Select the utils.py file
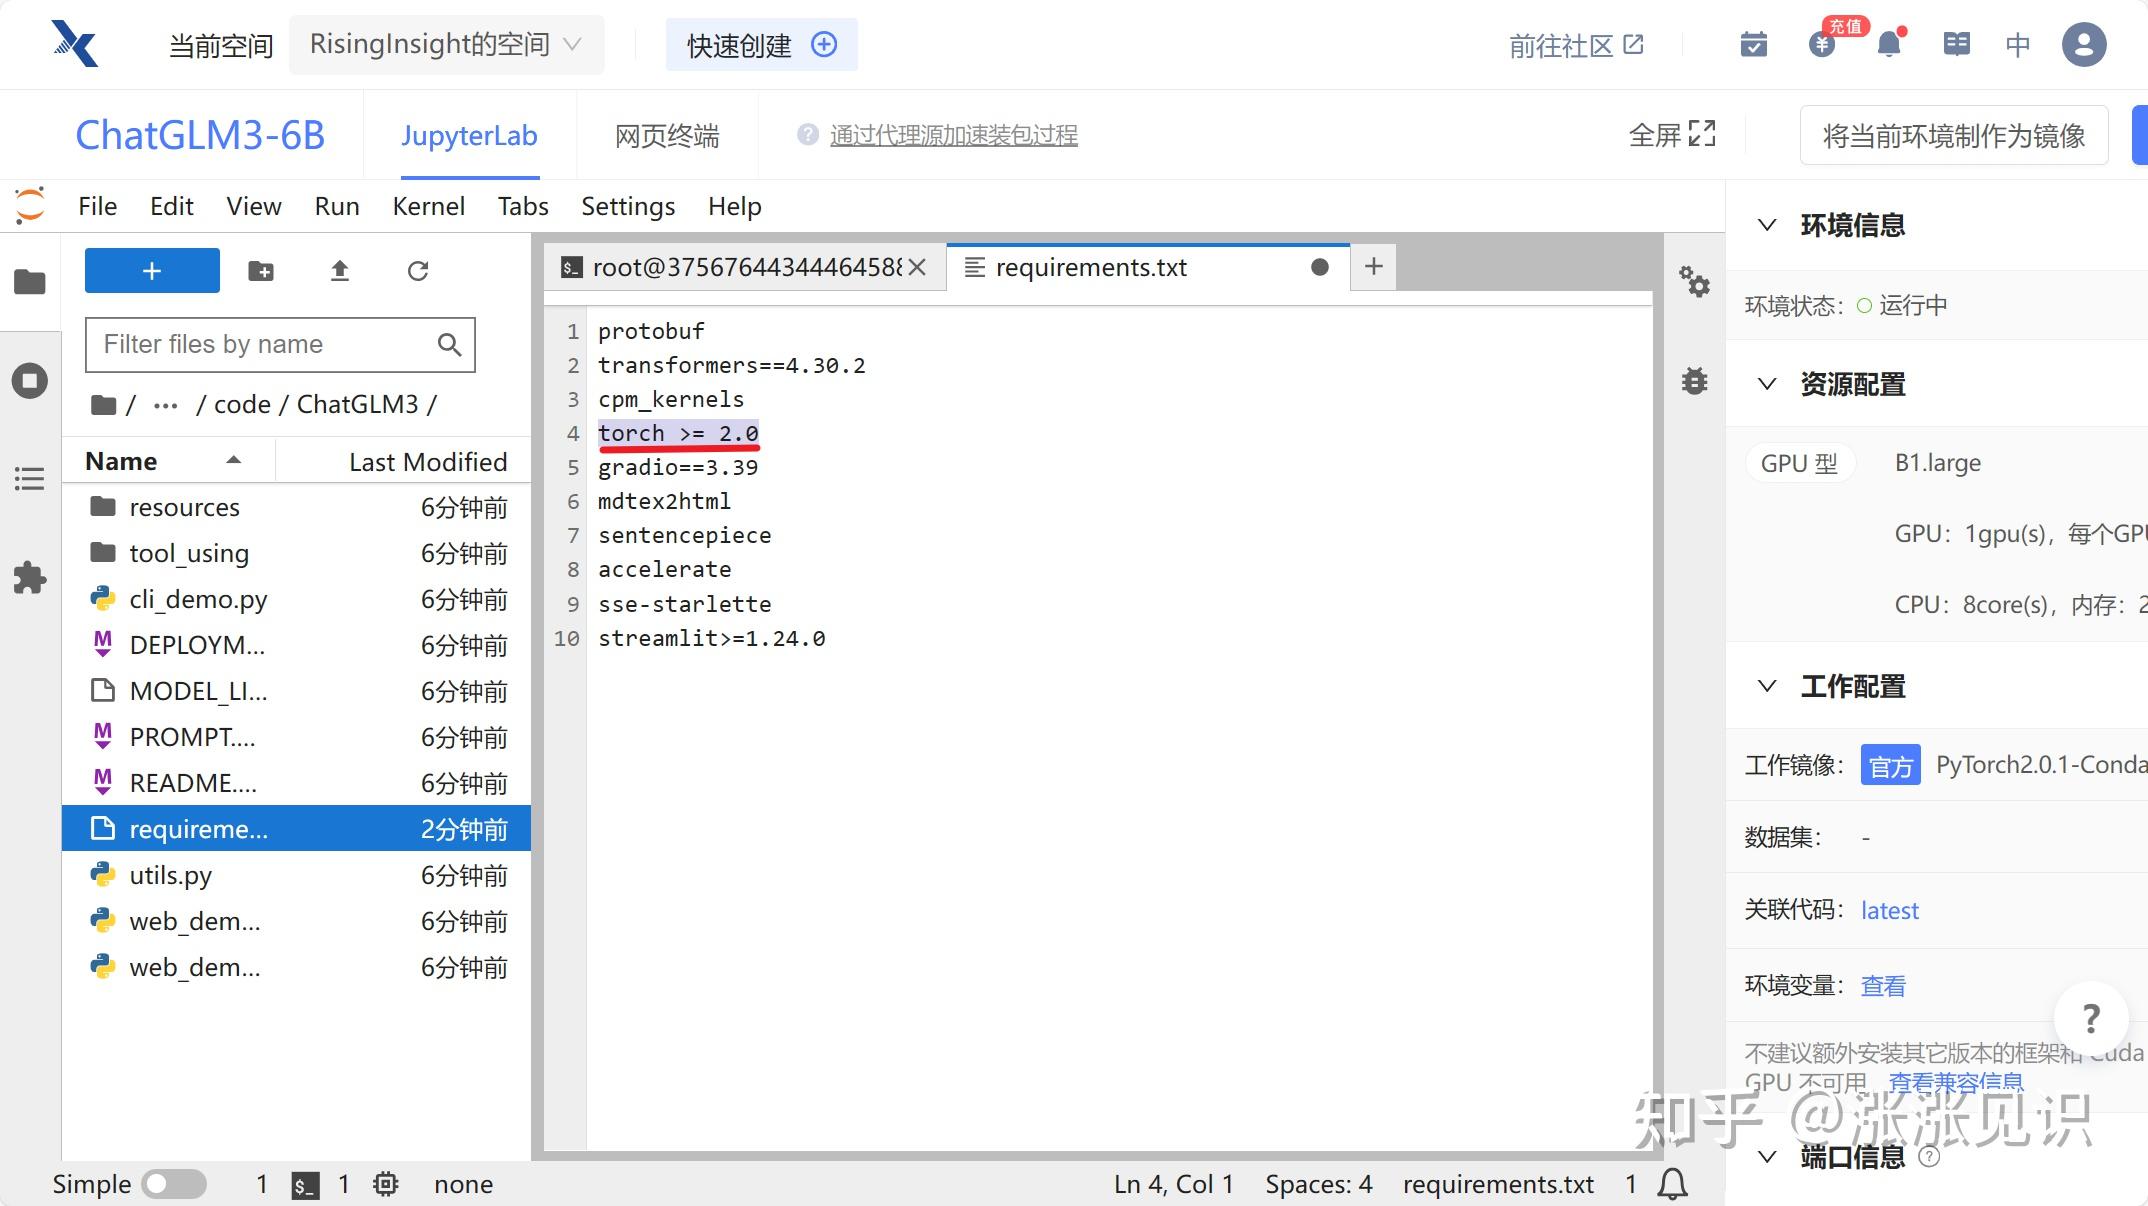 pyautogui.click(x=297, y=875)
